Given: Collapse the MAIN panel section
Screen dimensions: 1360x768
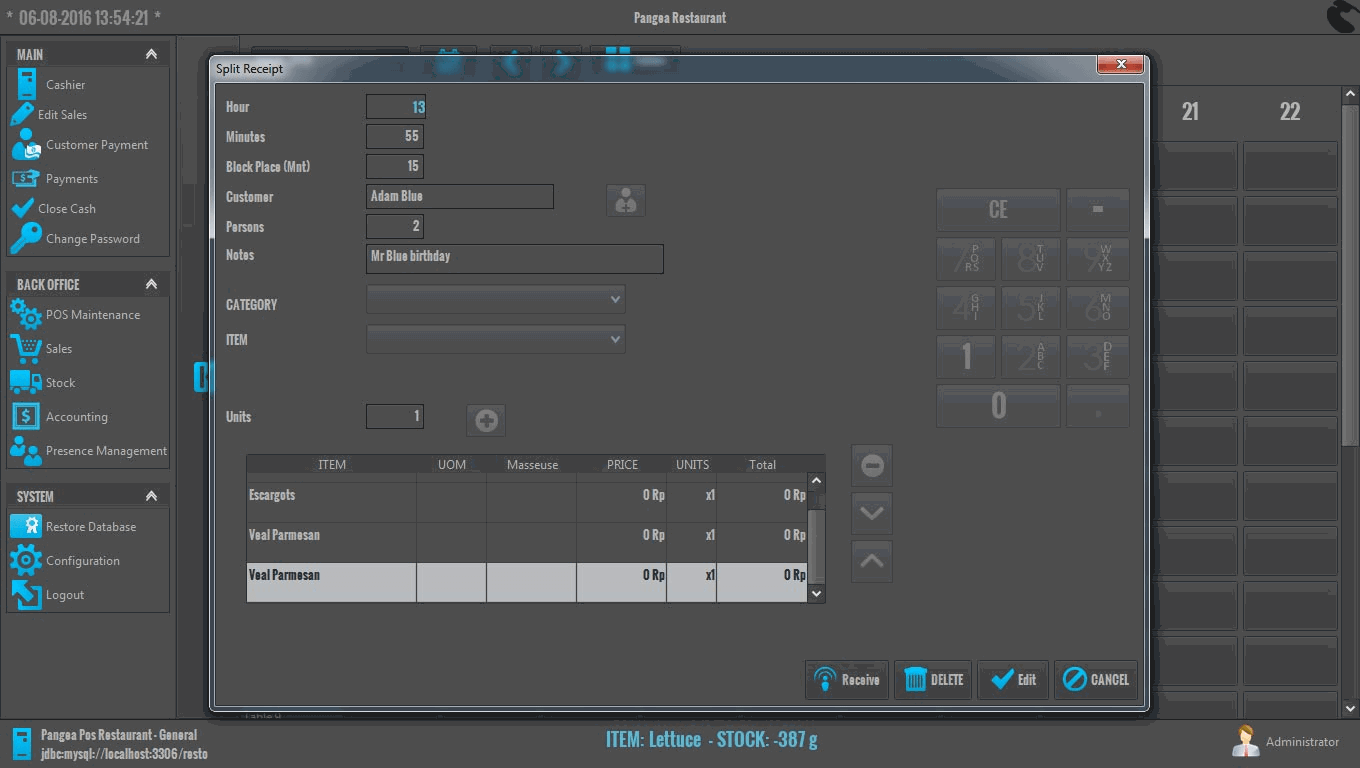Looking at the screenshot, I should click(151, 54).
